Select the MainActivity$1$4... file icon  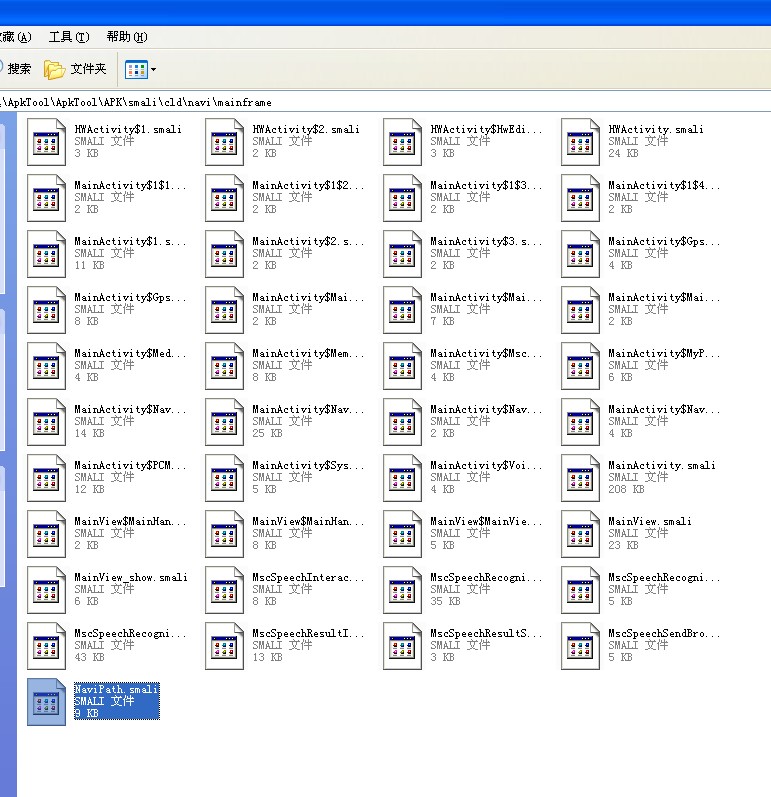(580, 198)
